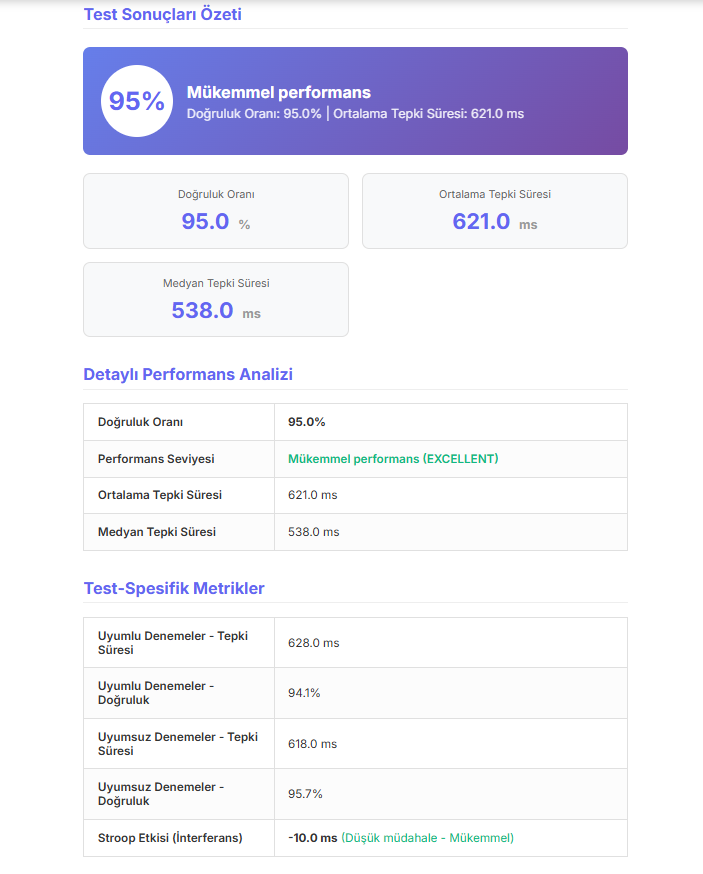This screenshot has width=703, height=874.
Task: Click the "Mükemmel performans" banner title
Action: click(x=279, y=92)
